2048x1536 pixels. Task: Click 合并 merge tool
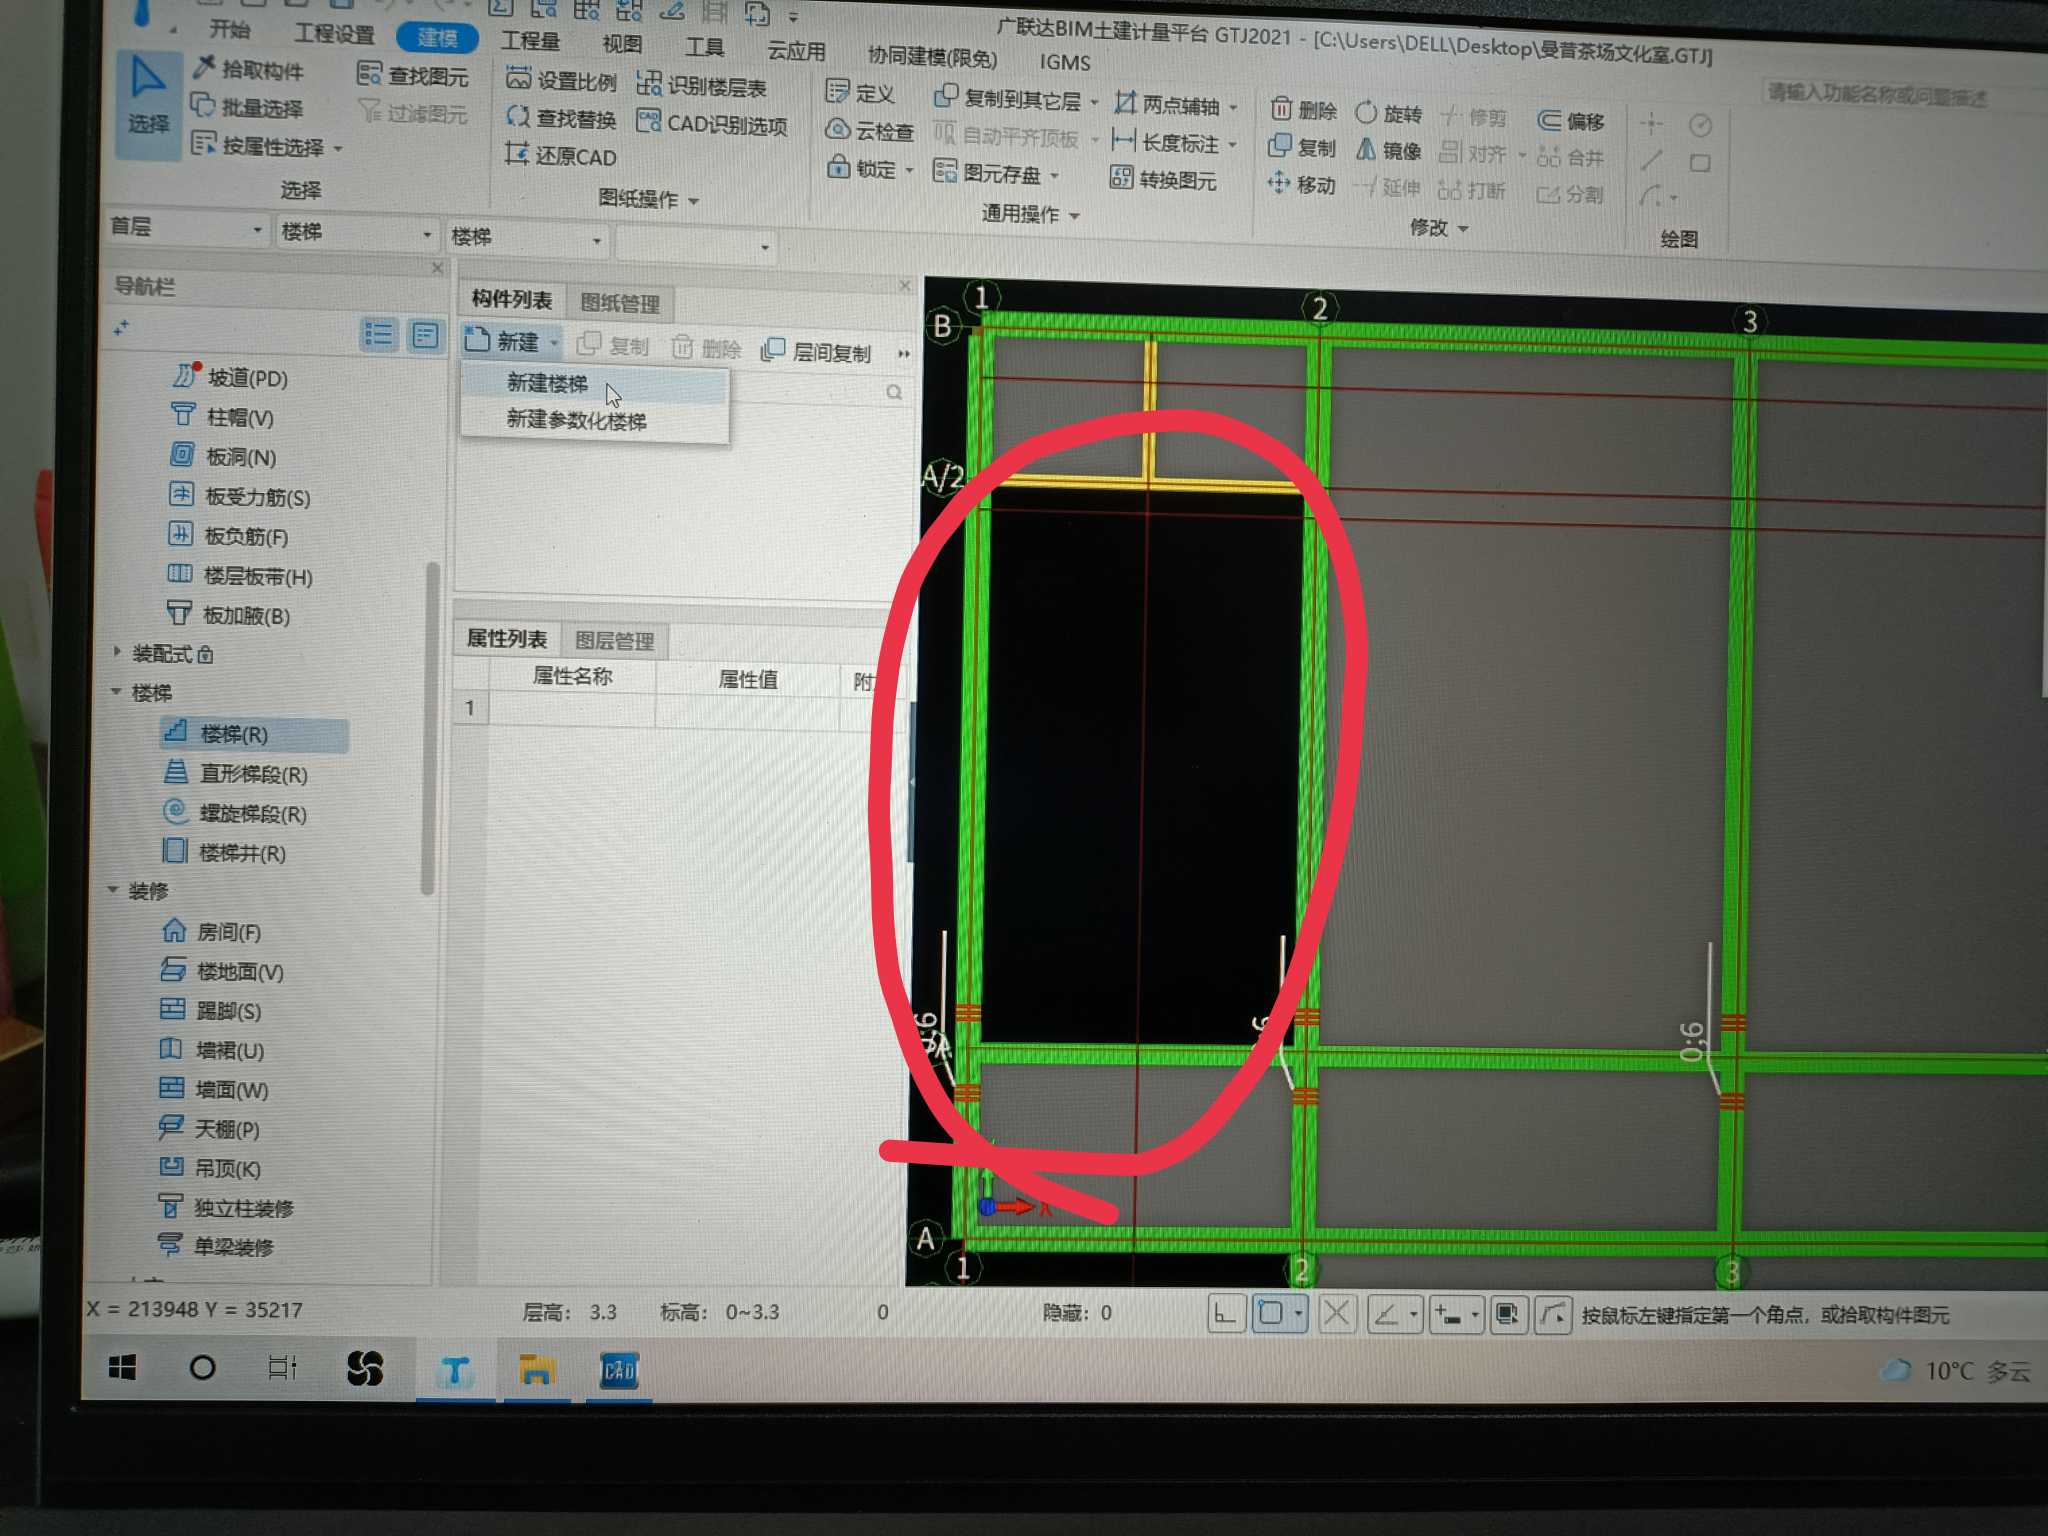[1570, 157]
